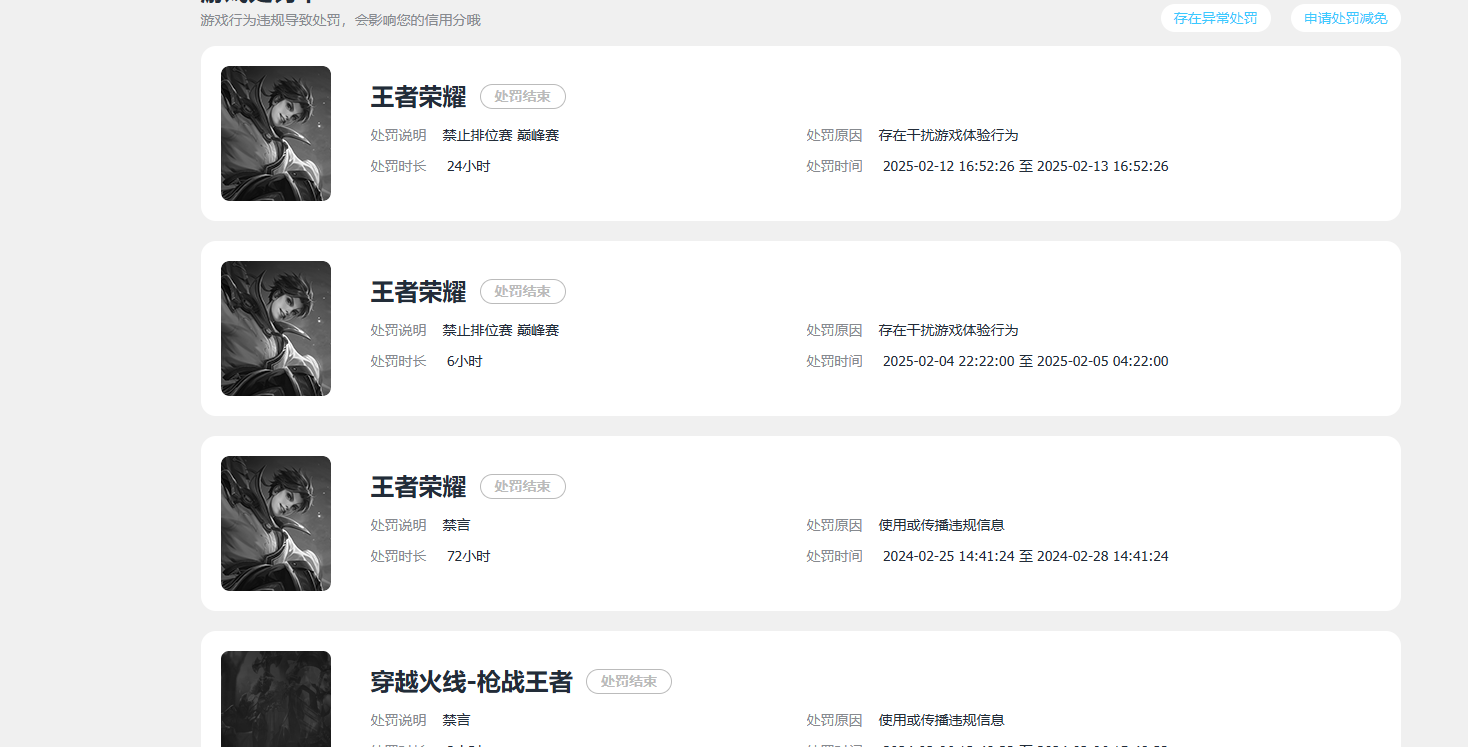This screenshot has width=1468, height=747.
Task: Click the 2025-02-04 22:22:00 penalty time range
Action: [x=1026, y=361]
